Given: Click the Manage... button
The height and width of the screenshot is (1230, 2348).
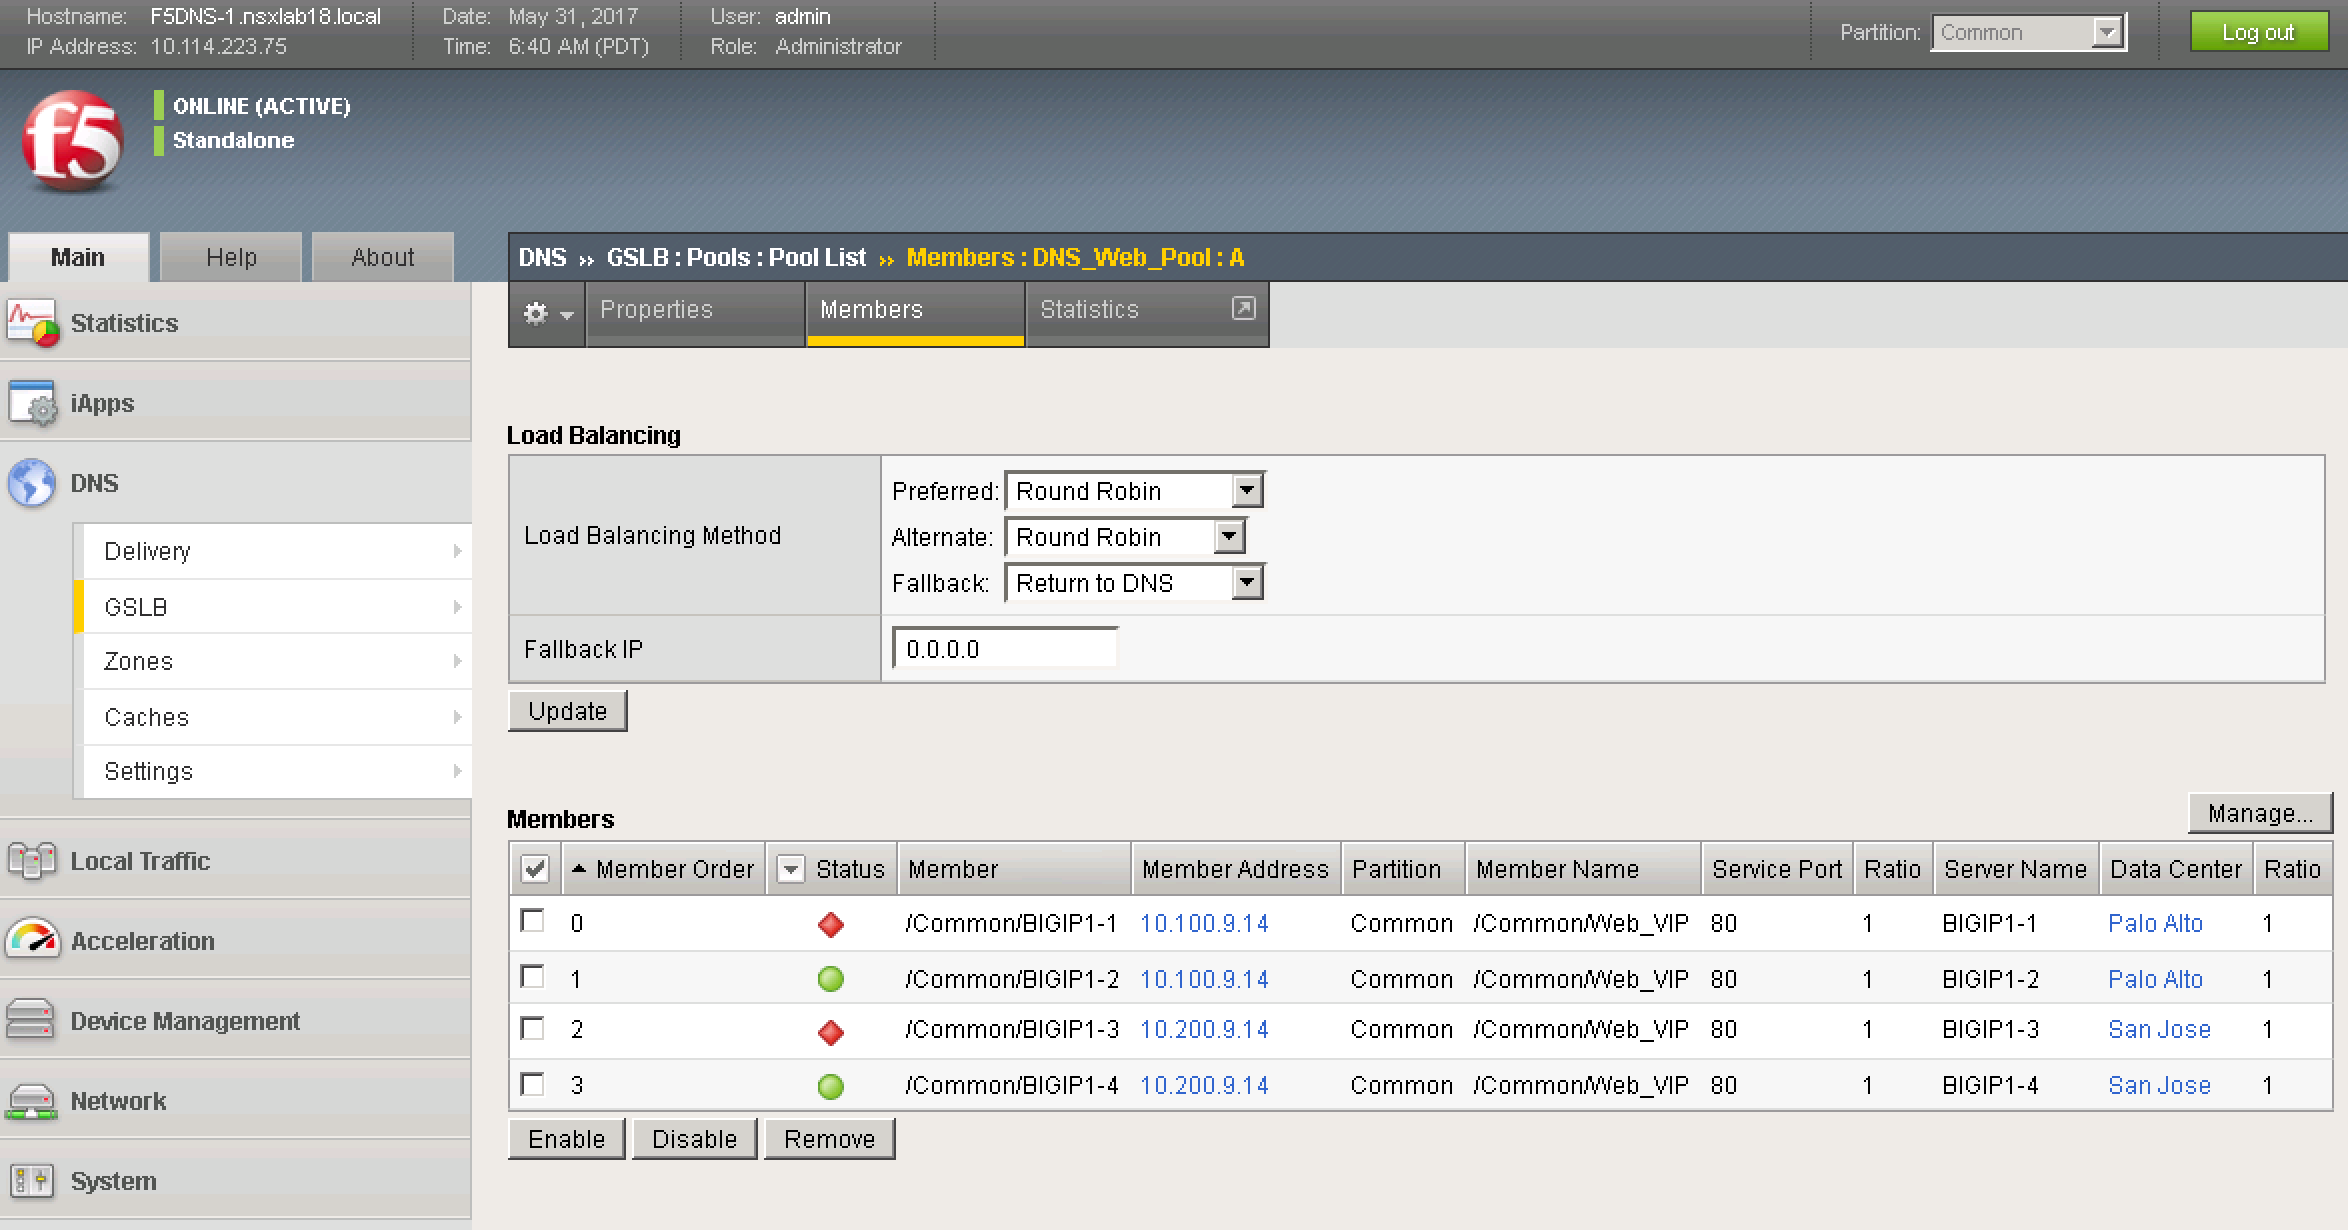Looking at the screenshot, I should click(x=2259, y=814).
